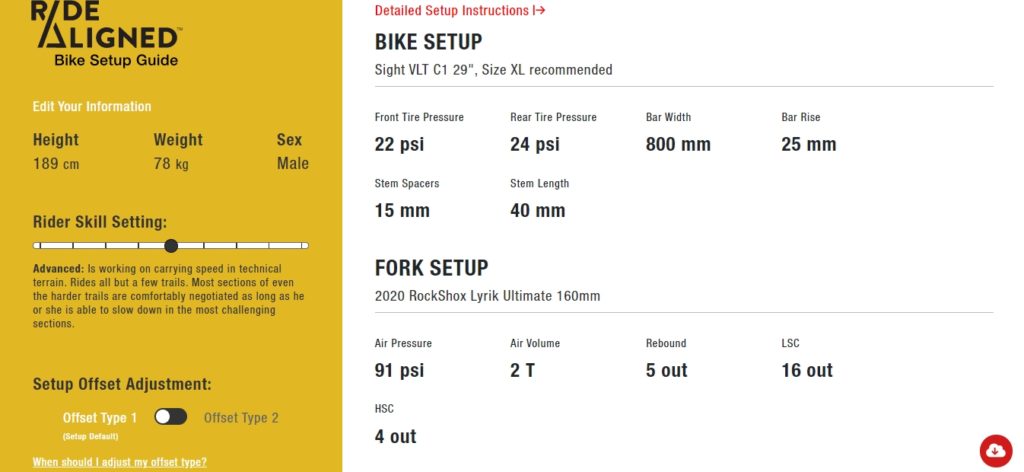Open Detailed Setup Instructions link
This screenshot has height=472, width=1024.
460,10
